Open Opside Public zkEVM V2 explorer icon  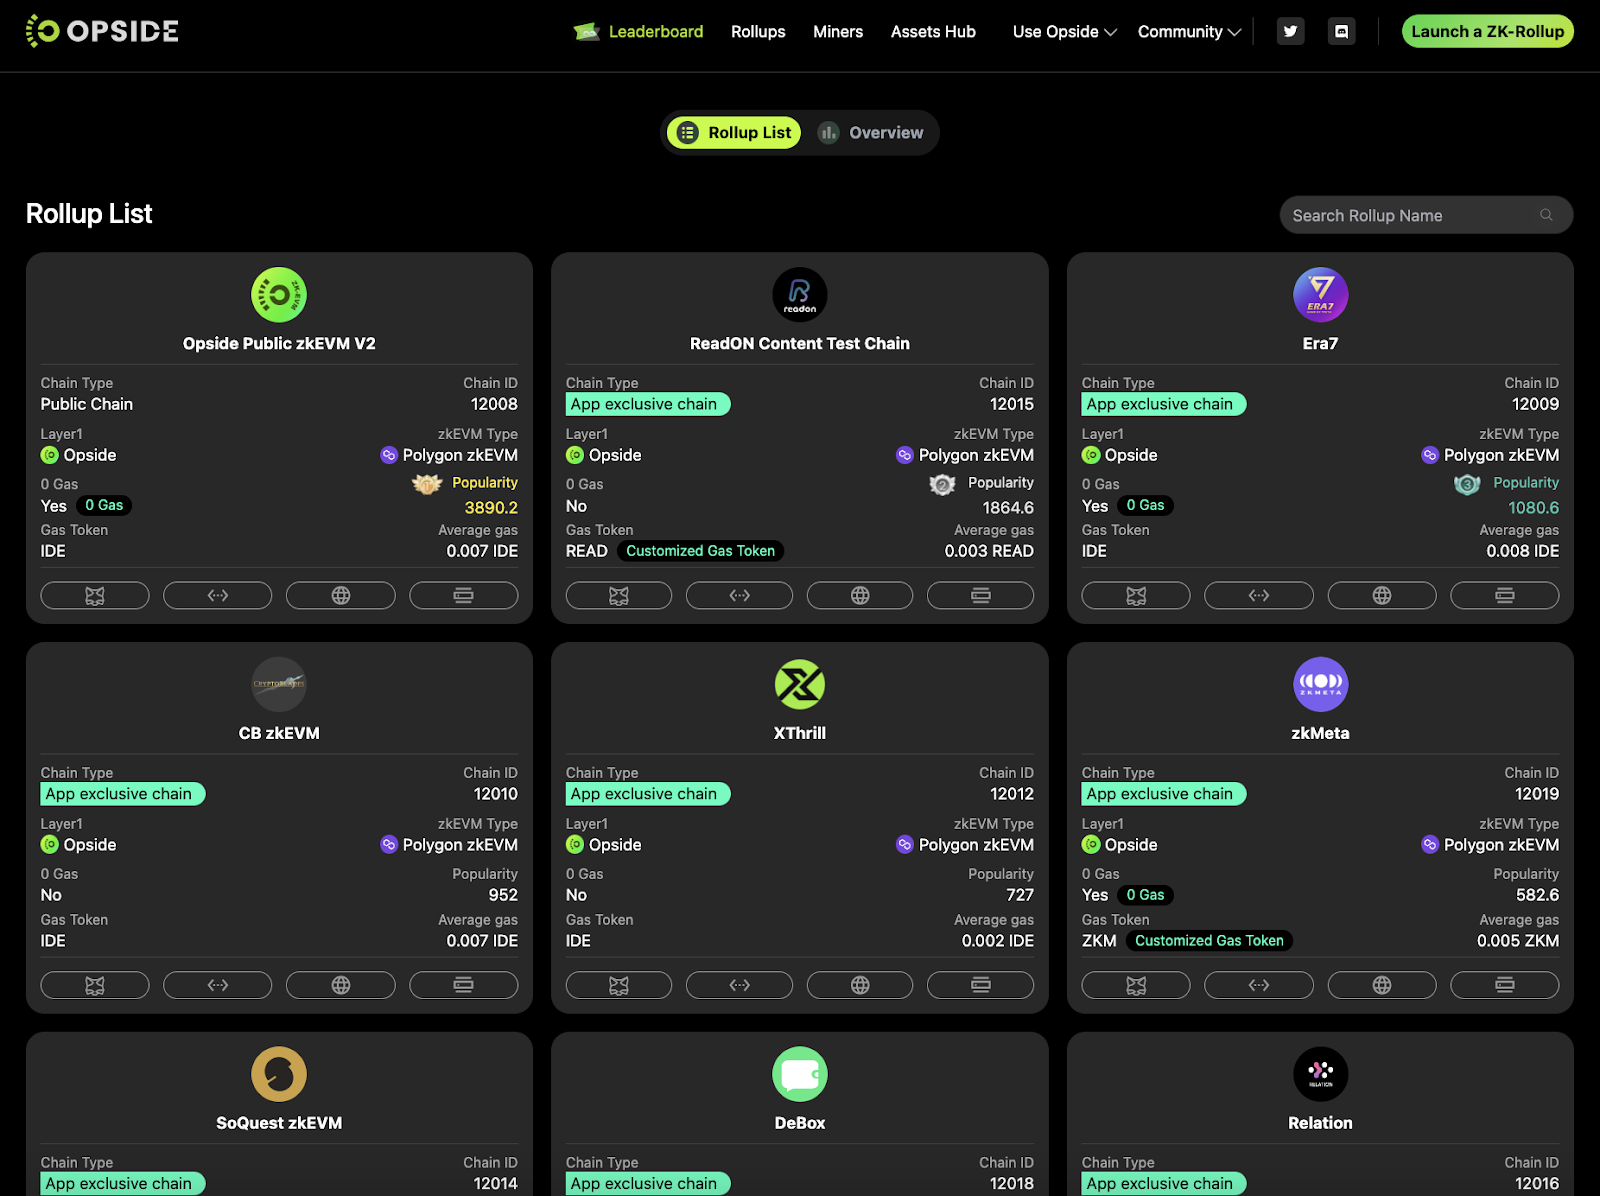464,595
